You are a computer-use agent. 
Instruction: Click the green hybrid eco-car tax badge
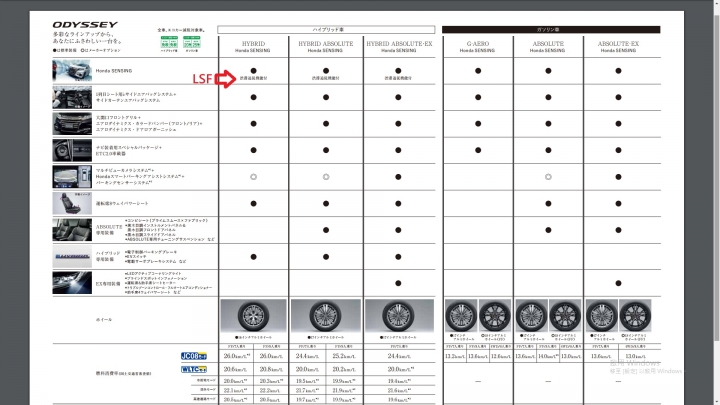[169, 42]
